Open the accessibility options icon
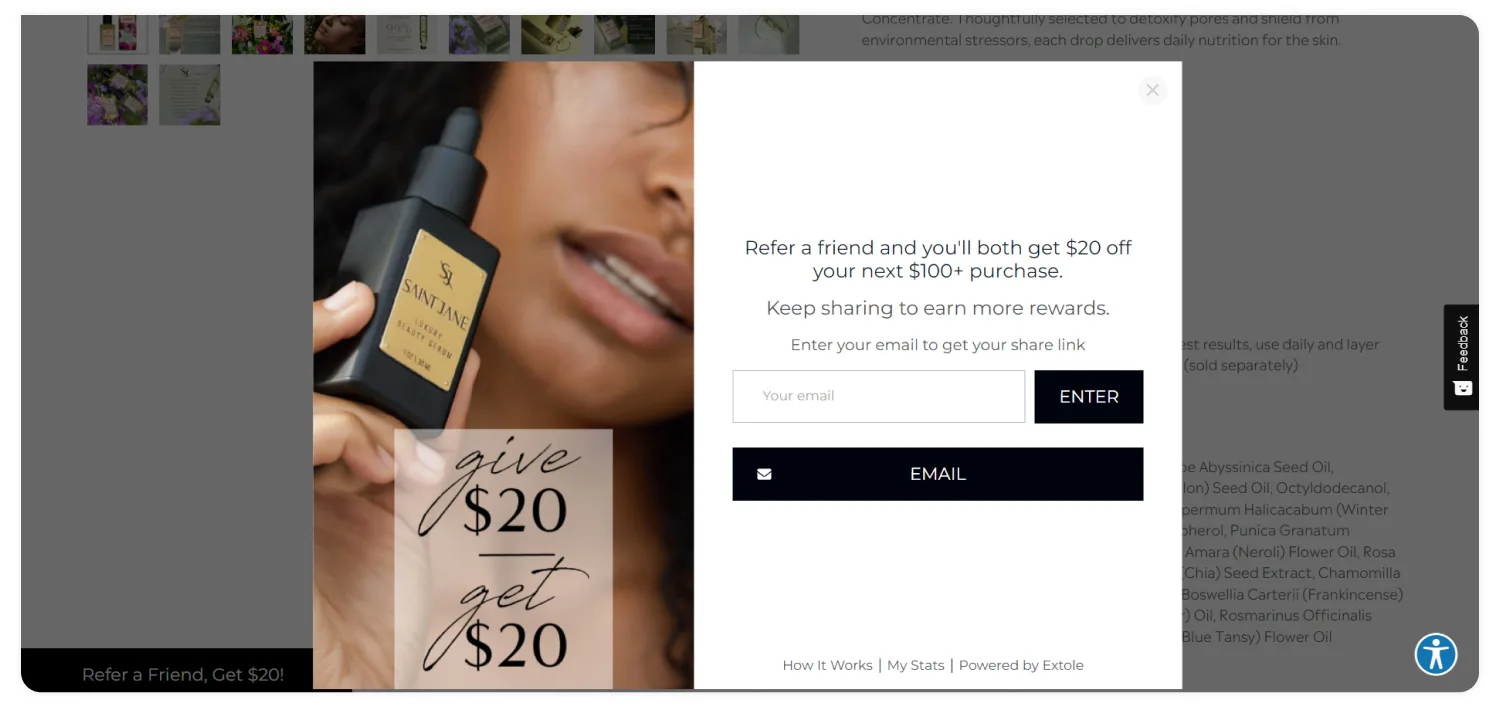 (1436, 654)
